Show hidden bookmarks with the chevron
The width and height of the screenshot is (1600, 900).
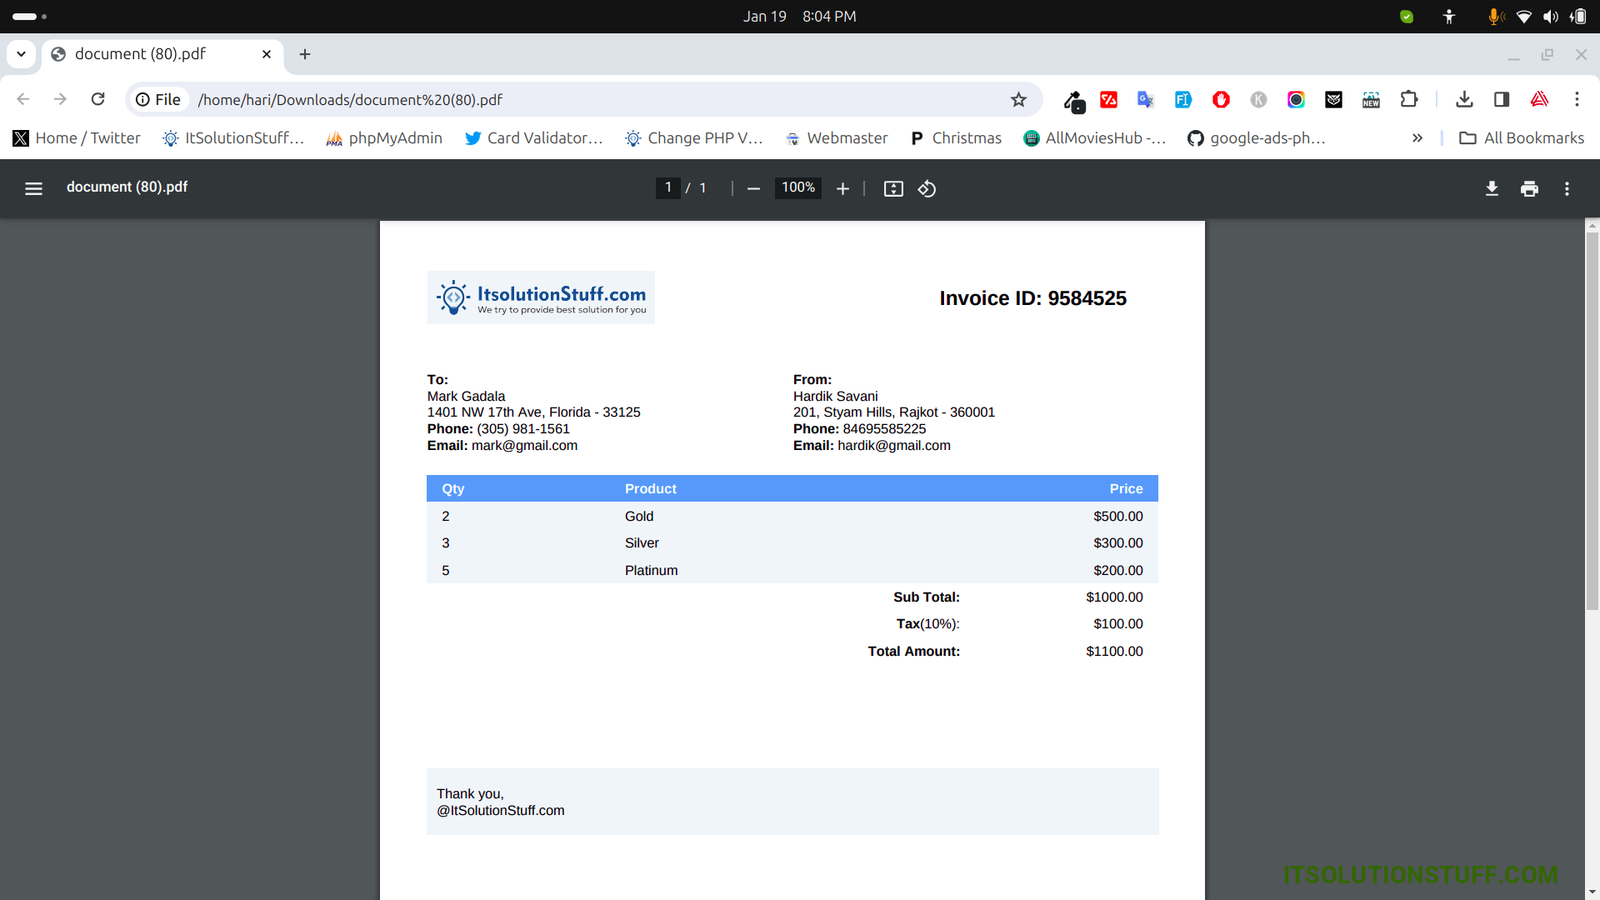(1417, 138)
